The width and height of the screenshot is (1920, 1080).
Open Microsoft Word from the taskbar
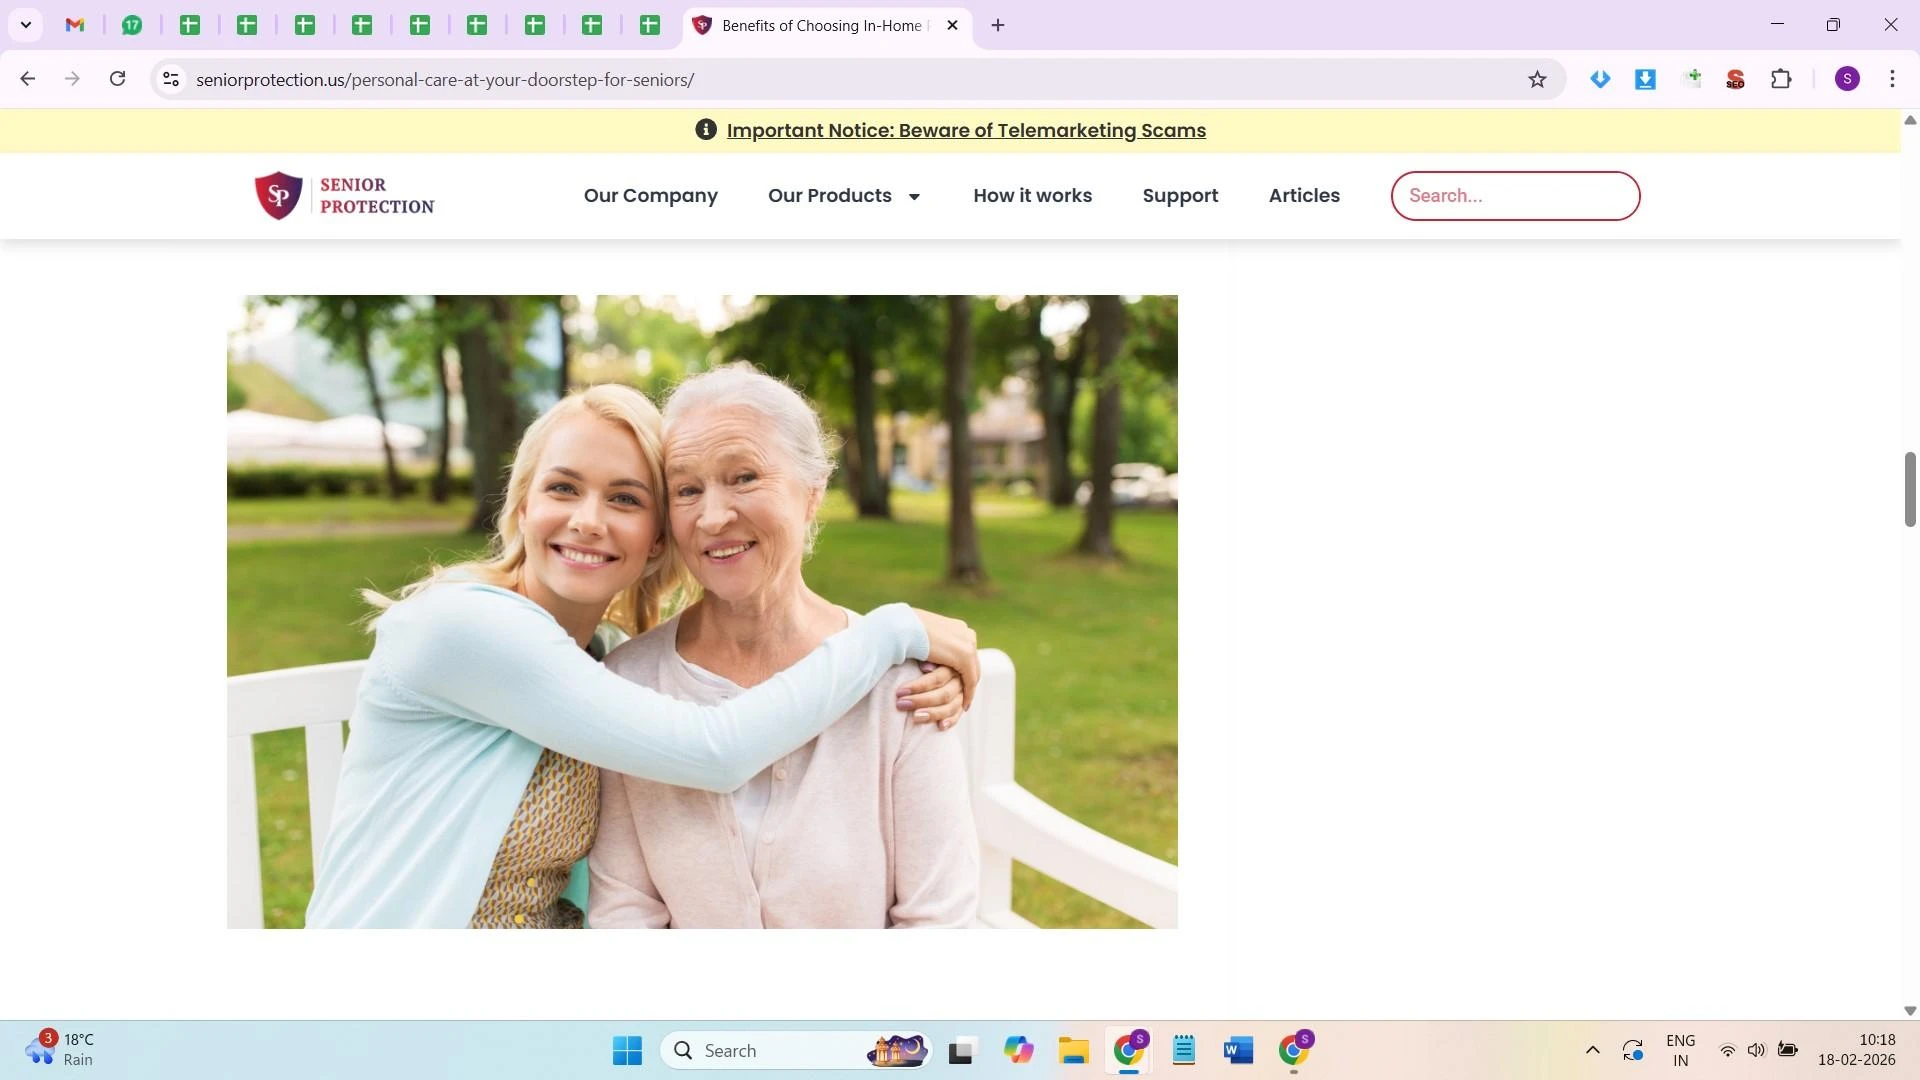point(1238,1051)
